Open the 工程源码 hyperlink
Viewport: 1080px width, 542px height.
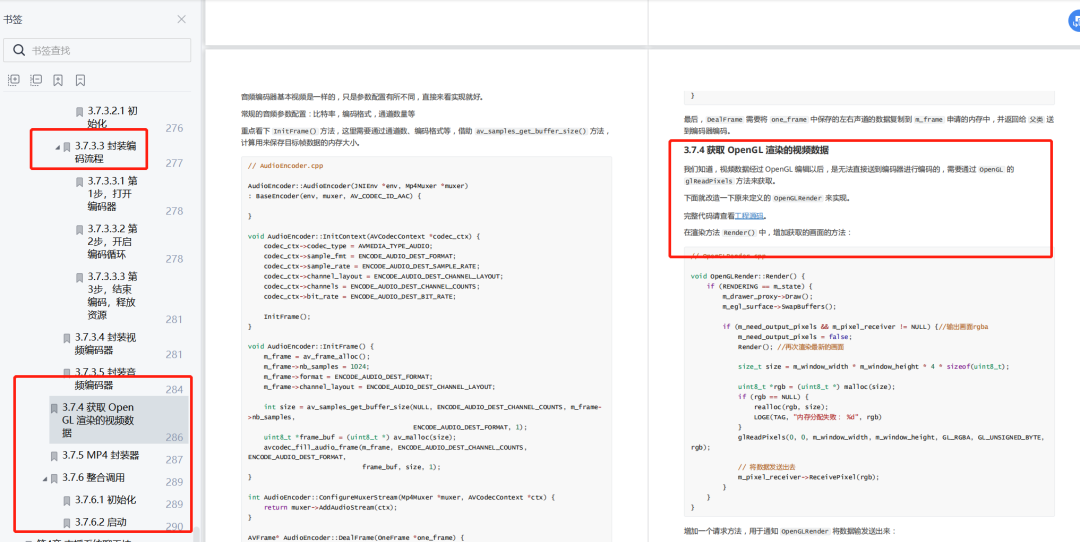[750, 216]
